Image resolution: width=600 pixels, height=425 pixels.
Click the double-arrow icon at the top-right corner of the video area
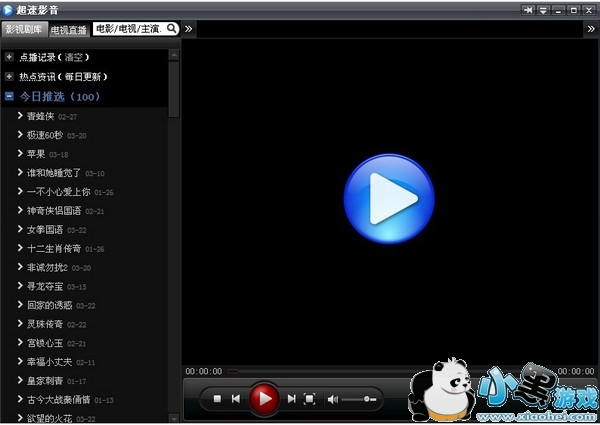point(591,29)
